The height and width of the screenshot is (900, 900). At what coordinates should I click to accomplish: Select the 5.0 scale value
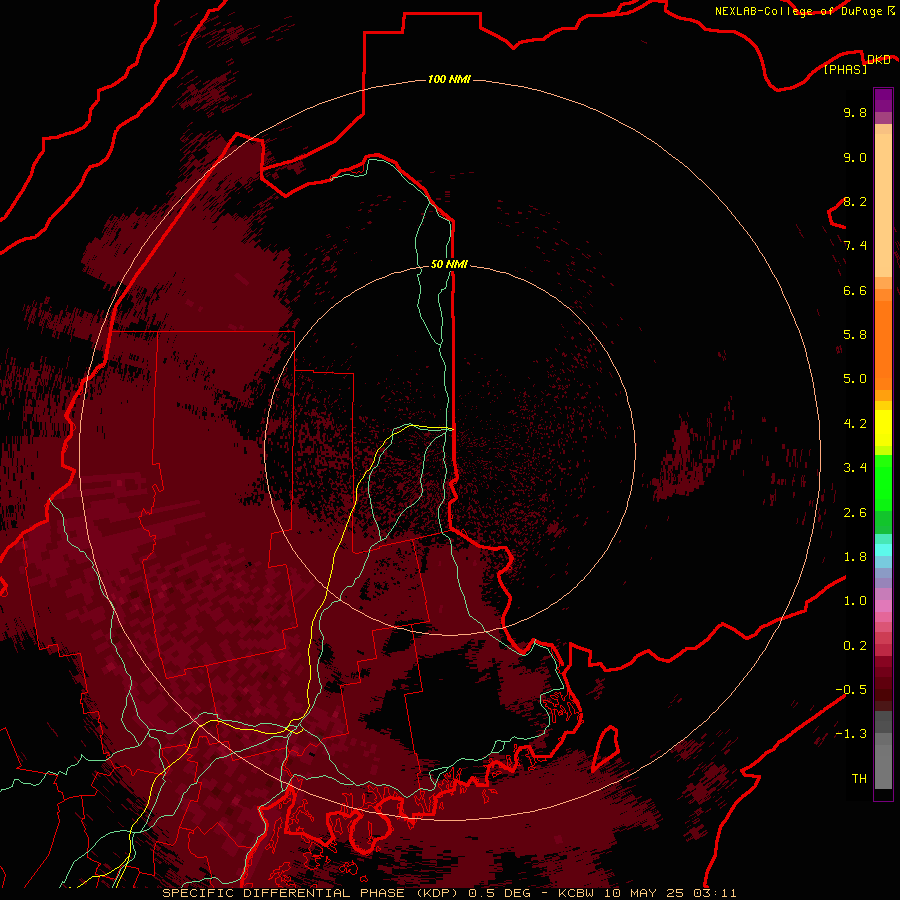(855, 379)
